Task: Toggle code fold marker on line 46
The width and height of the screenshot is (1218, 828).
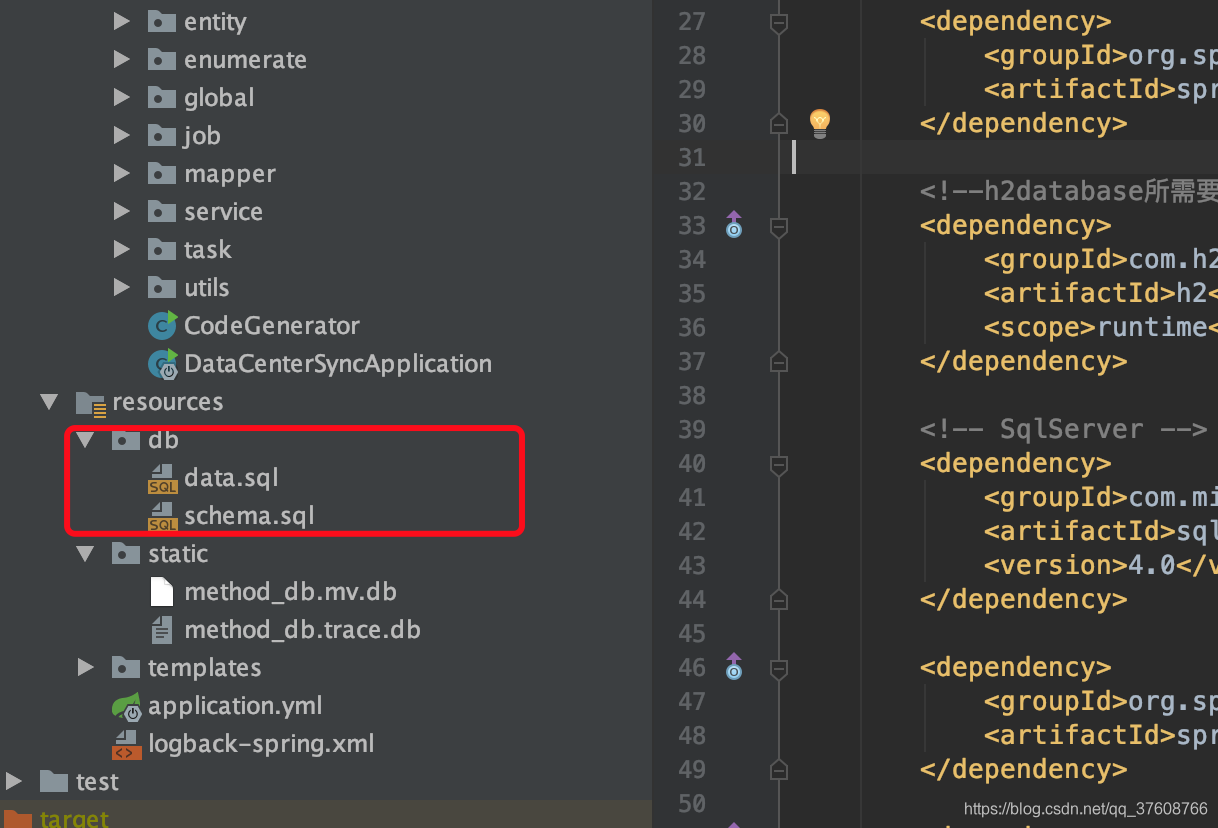Action: tap(779, 668)
